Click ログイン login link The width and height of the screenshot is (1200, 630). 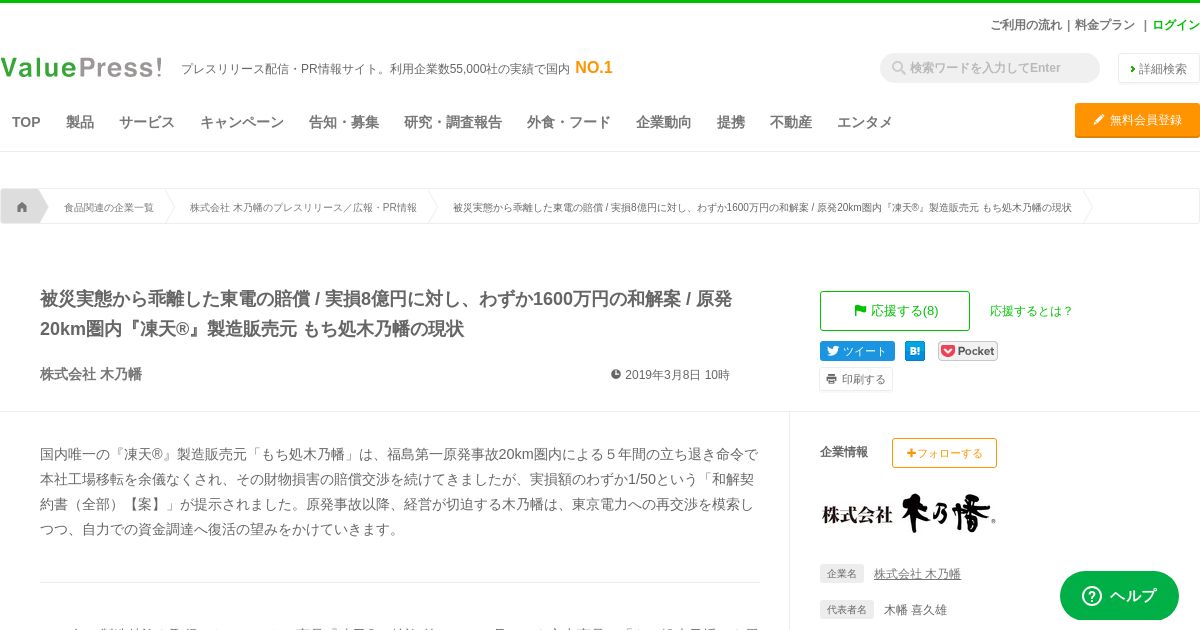click(x=1176, y=25)
